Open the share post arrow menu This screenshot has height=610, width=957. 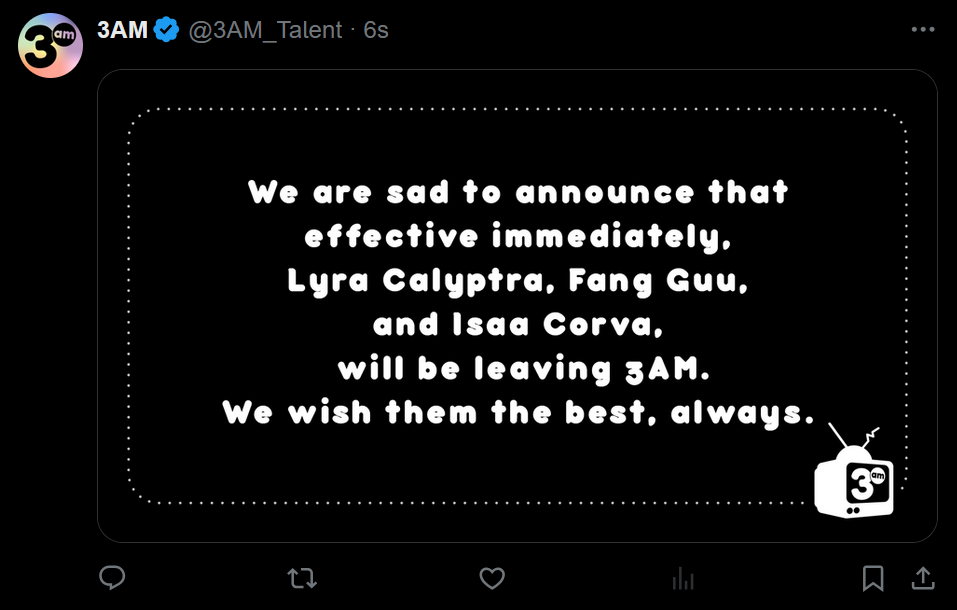923,578
